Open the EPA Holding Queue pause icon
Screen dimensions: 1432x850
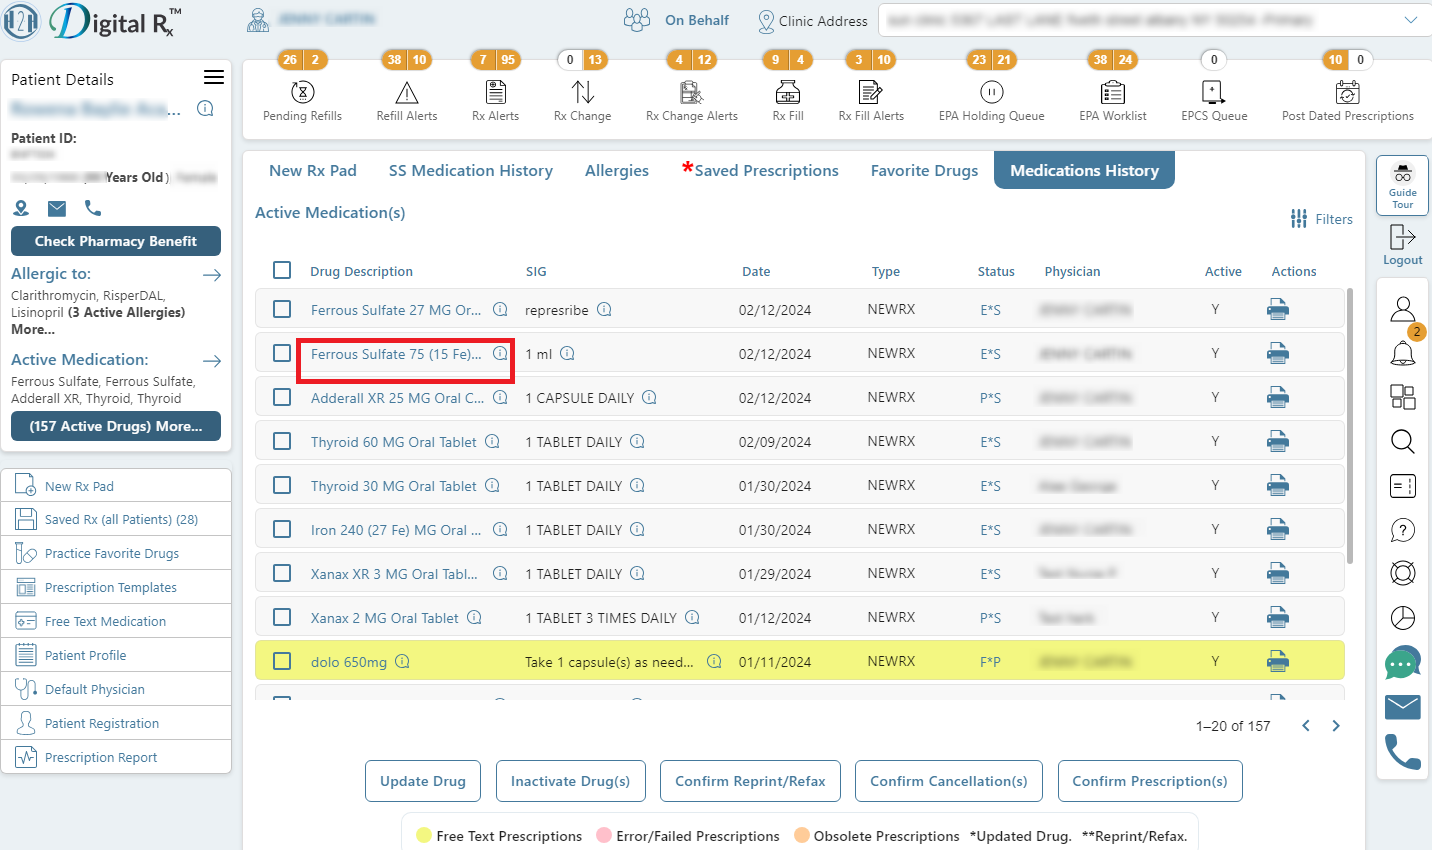991,93
